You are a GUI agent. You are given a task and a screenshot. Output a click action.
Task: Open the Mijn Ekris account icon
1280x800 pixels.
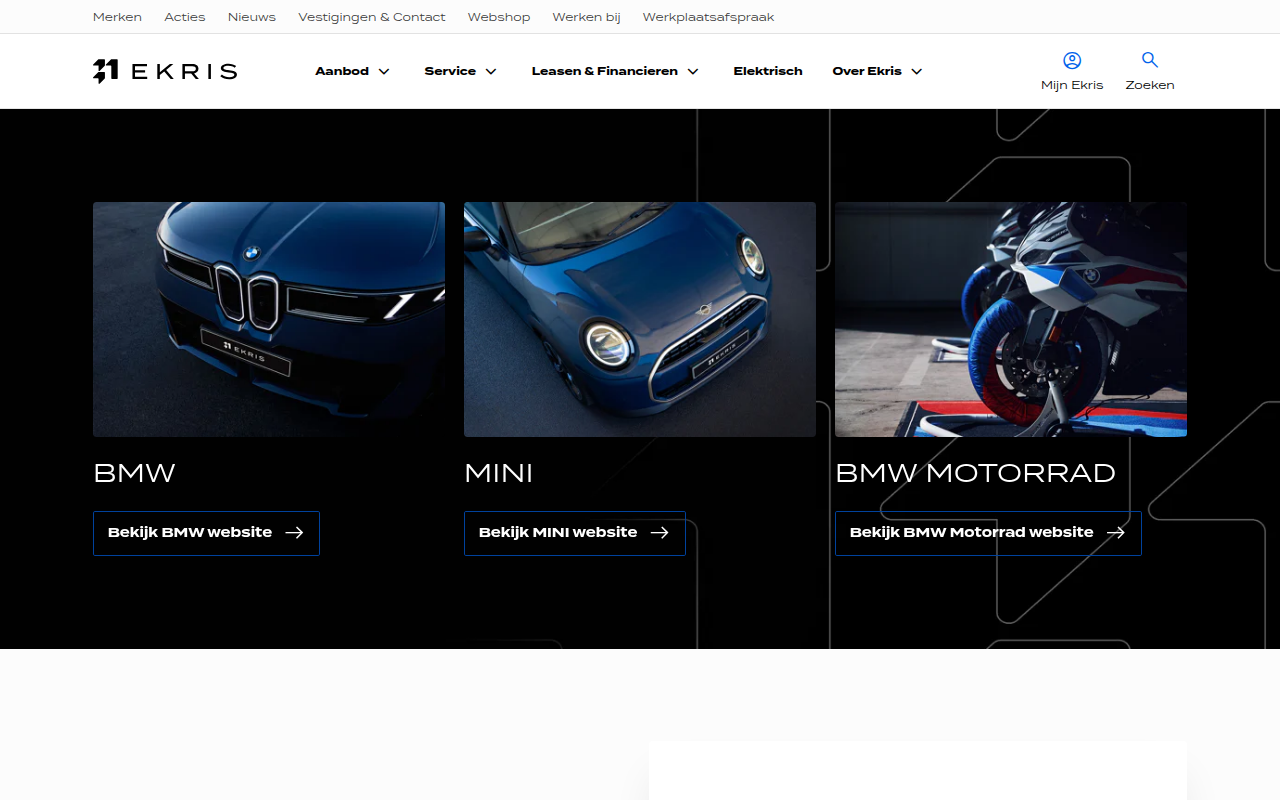click(x=1072, y=60)
